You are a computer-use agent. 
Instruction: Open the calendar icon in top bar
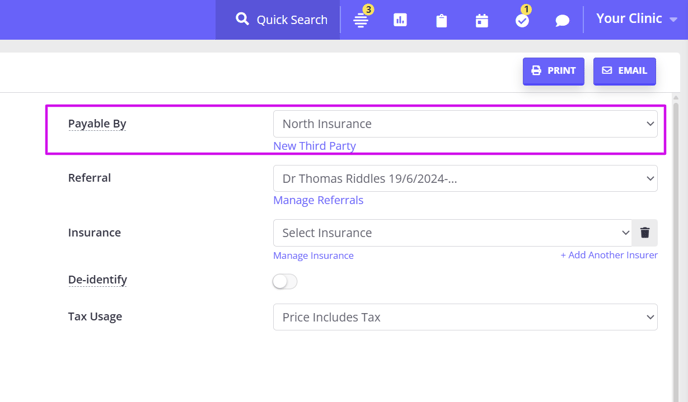click(x=482, y=21)
